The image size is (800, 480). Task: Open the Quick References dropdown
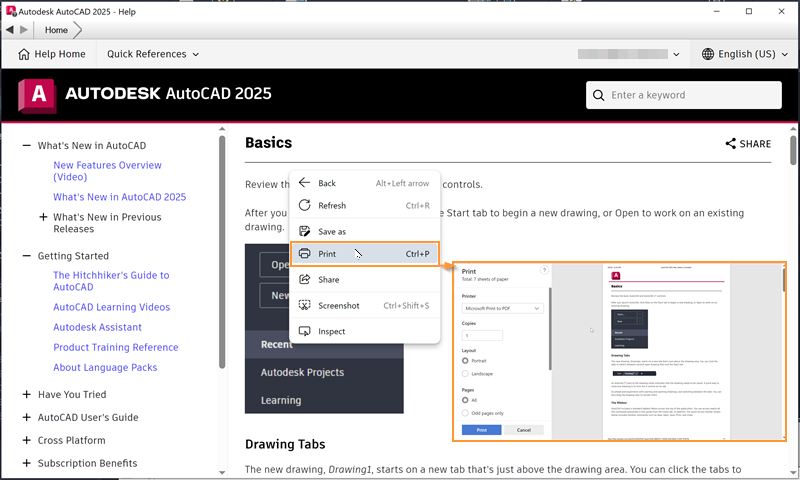point(153,54)
